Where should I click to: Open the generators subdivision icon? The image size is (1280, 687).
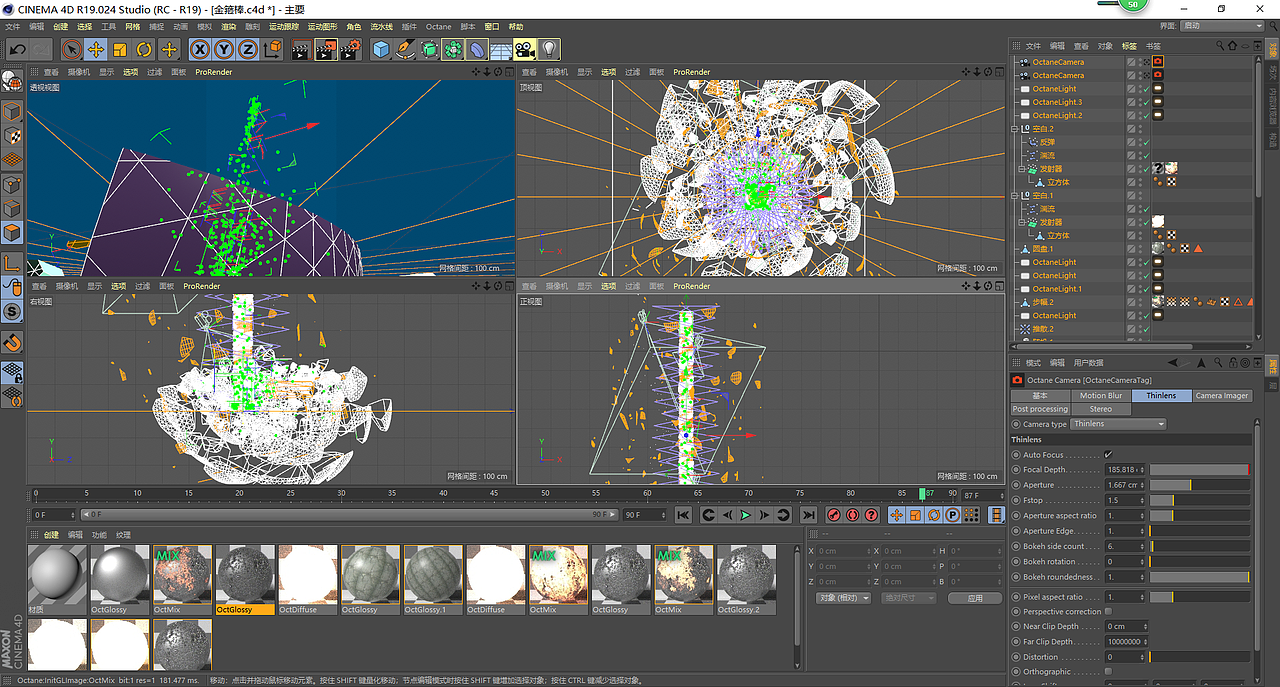429,49
